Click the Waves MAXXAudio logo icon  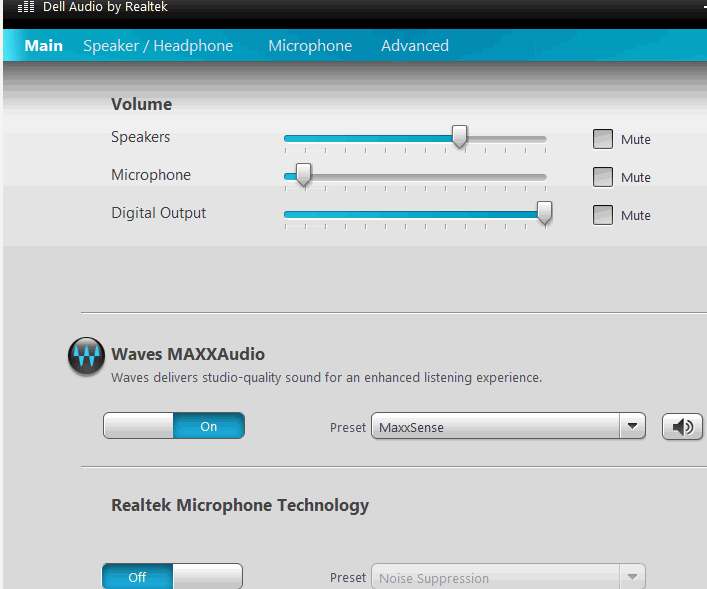coord(87,356)
